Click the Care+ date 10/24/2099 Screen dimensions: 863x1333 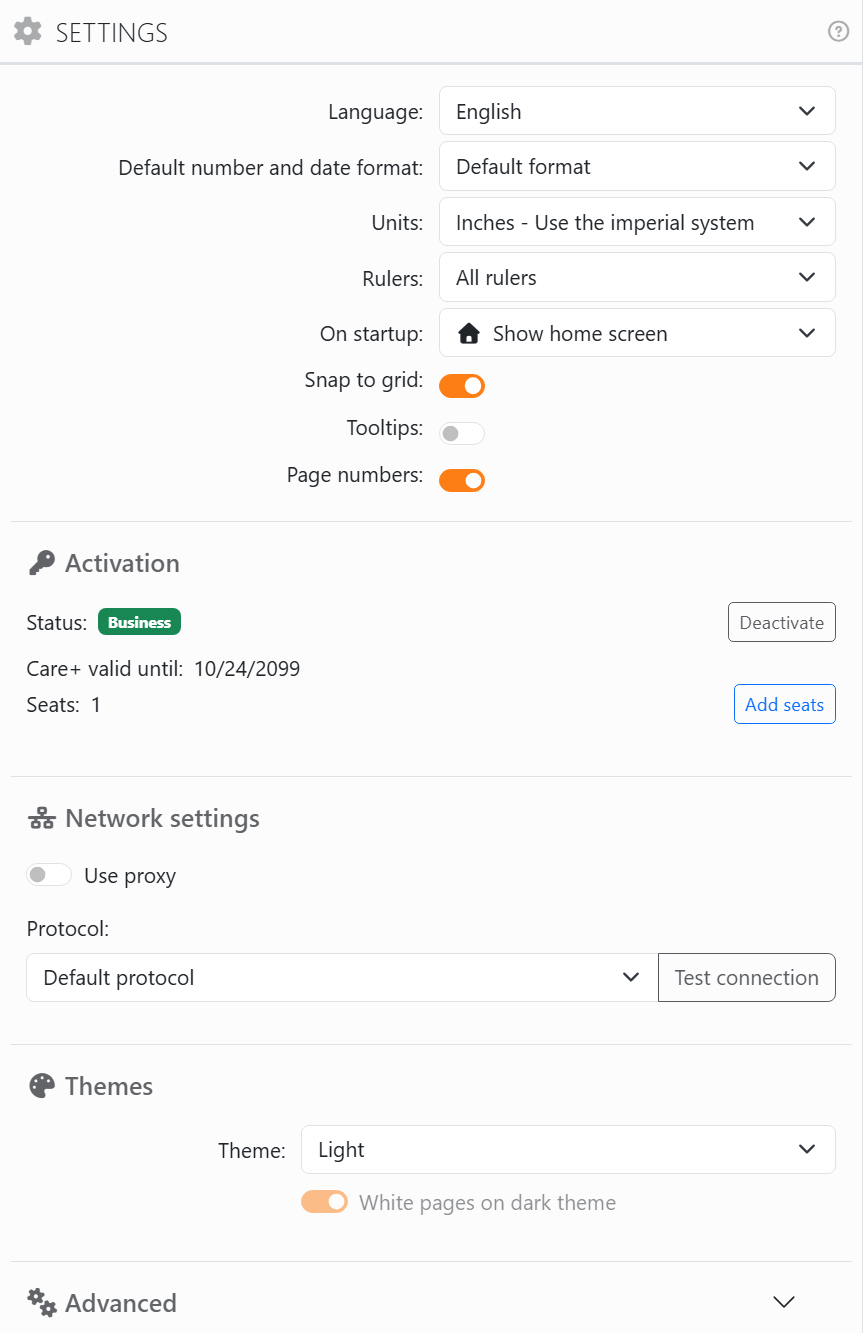point(247,669)
